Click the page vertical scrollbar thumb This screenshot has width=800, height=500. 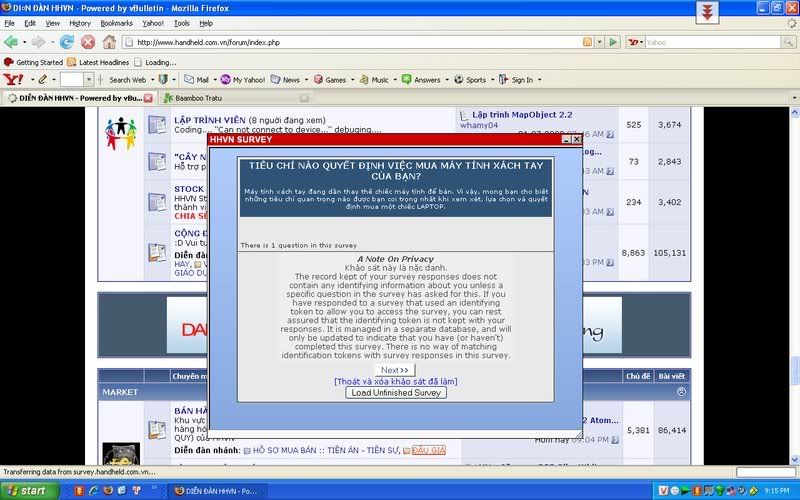(794, 370)
